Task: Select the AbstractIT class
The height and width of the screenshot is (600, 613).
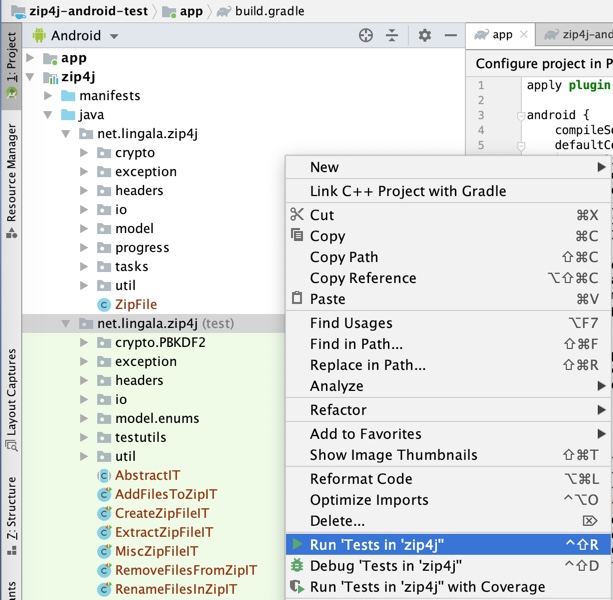Action: (x=138, y=475)
